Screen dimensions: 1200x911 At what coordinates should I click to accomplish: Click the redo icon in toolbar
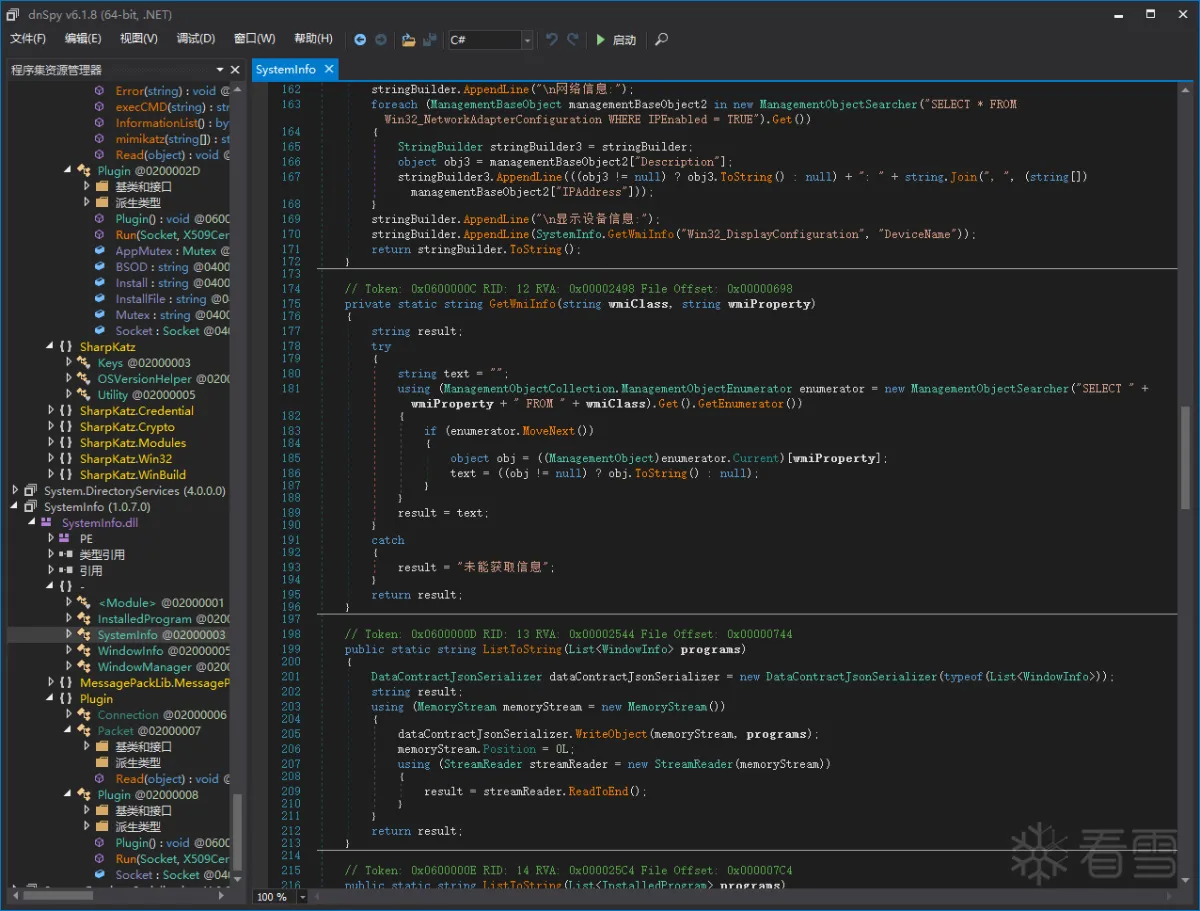pyautogui.click(x=573, y=40)
